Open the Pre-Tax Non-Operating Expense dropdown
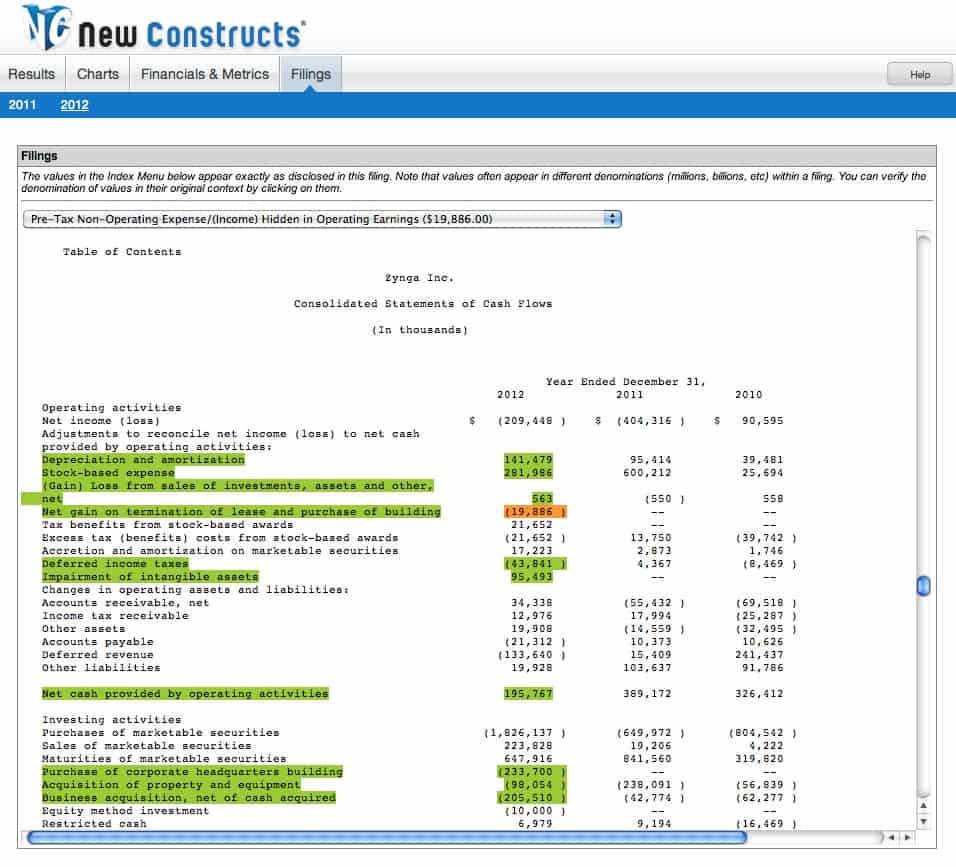This screenshot has width=956, height=867. point(322,219)
